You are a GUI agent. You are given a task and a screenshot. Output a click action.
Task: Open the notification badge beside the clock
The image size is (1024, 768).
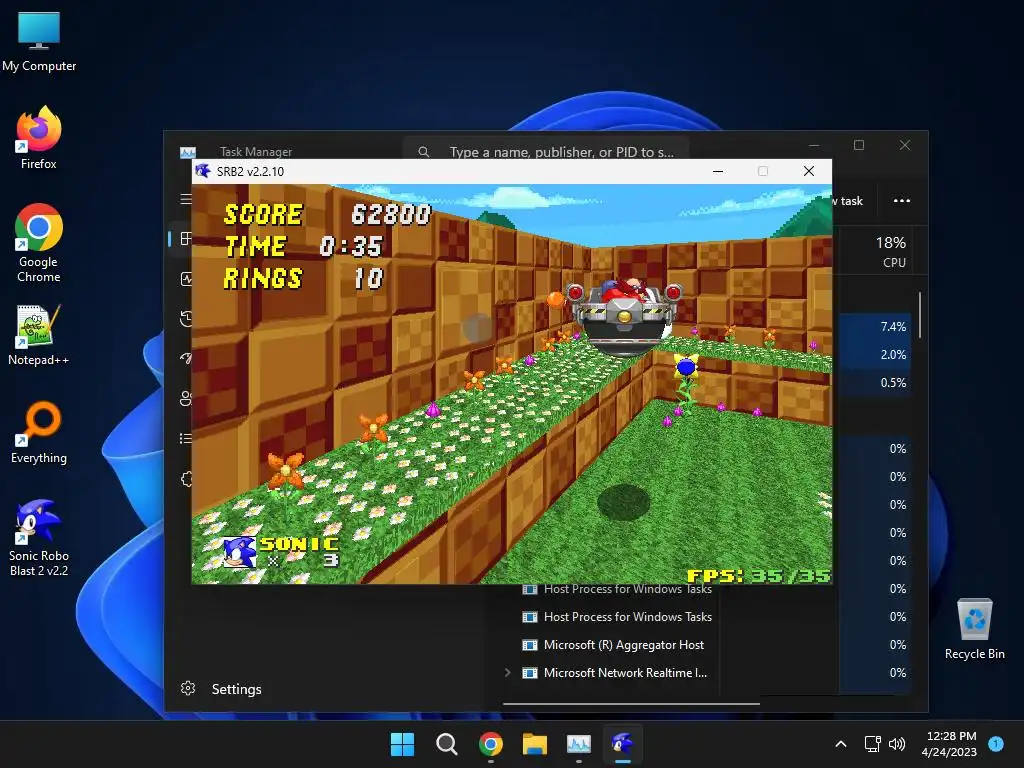(996, 743)
